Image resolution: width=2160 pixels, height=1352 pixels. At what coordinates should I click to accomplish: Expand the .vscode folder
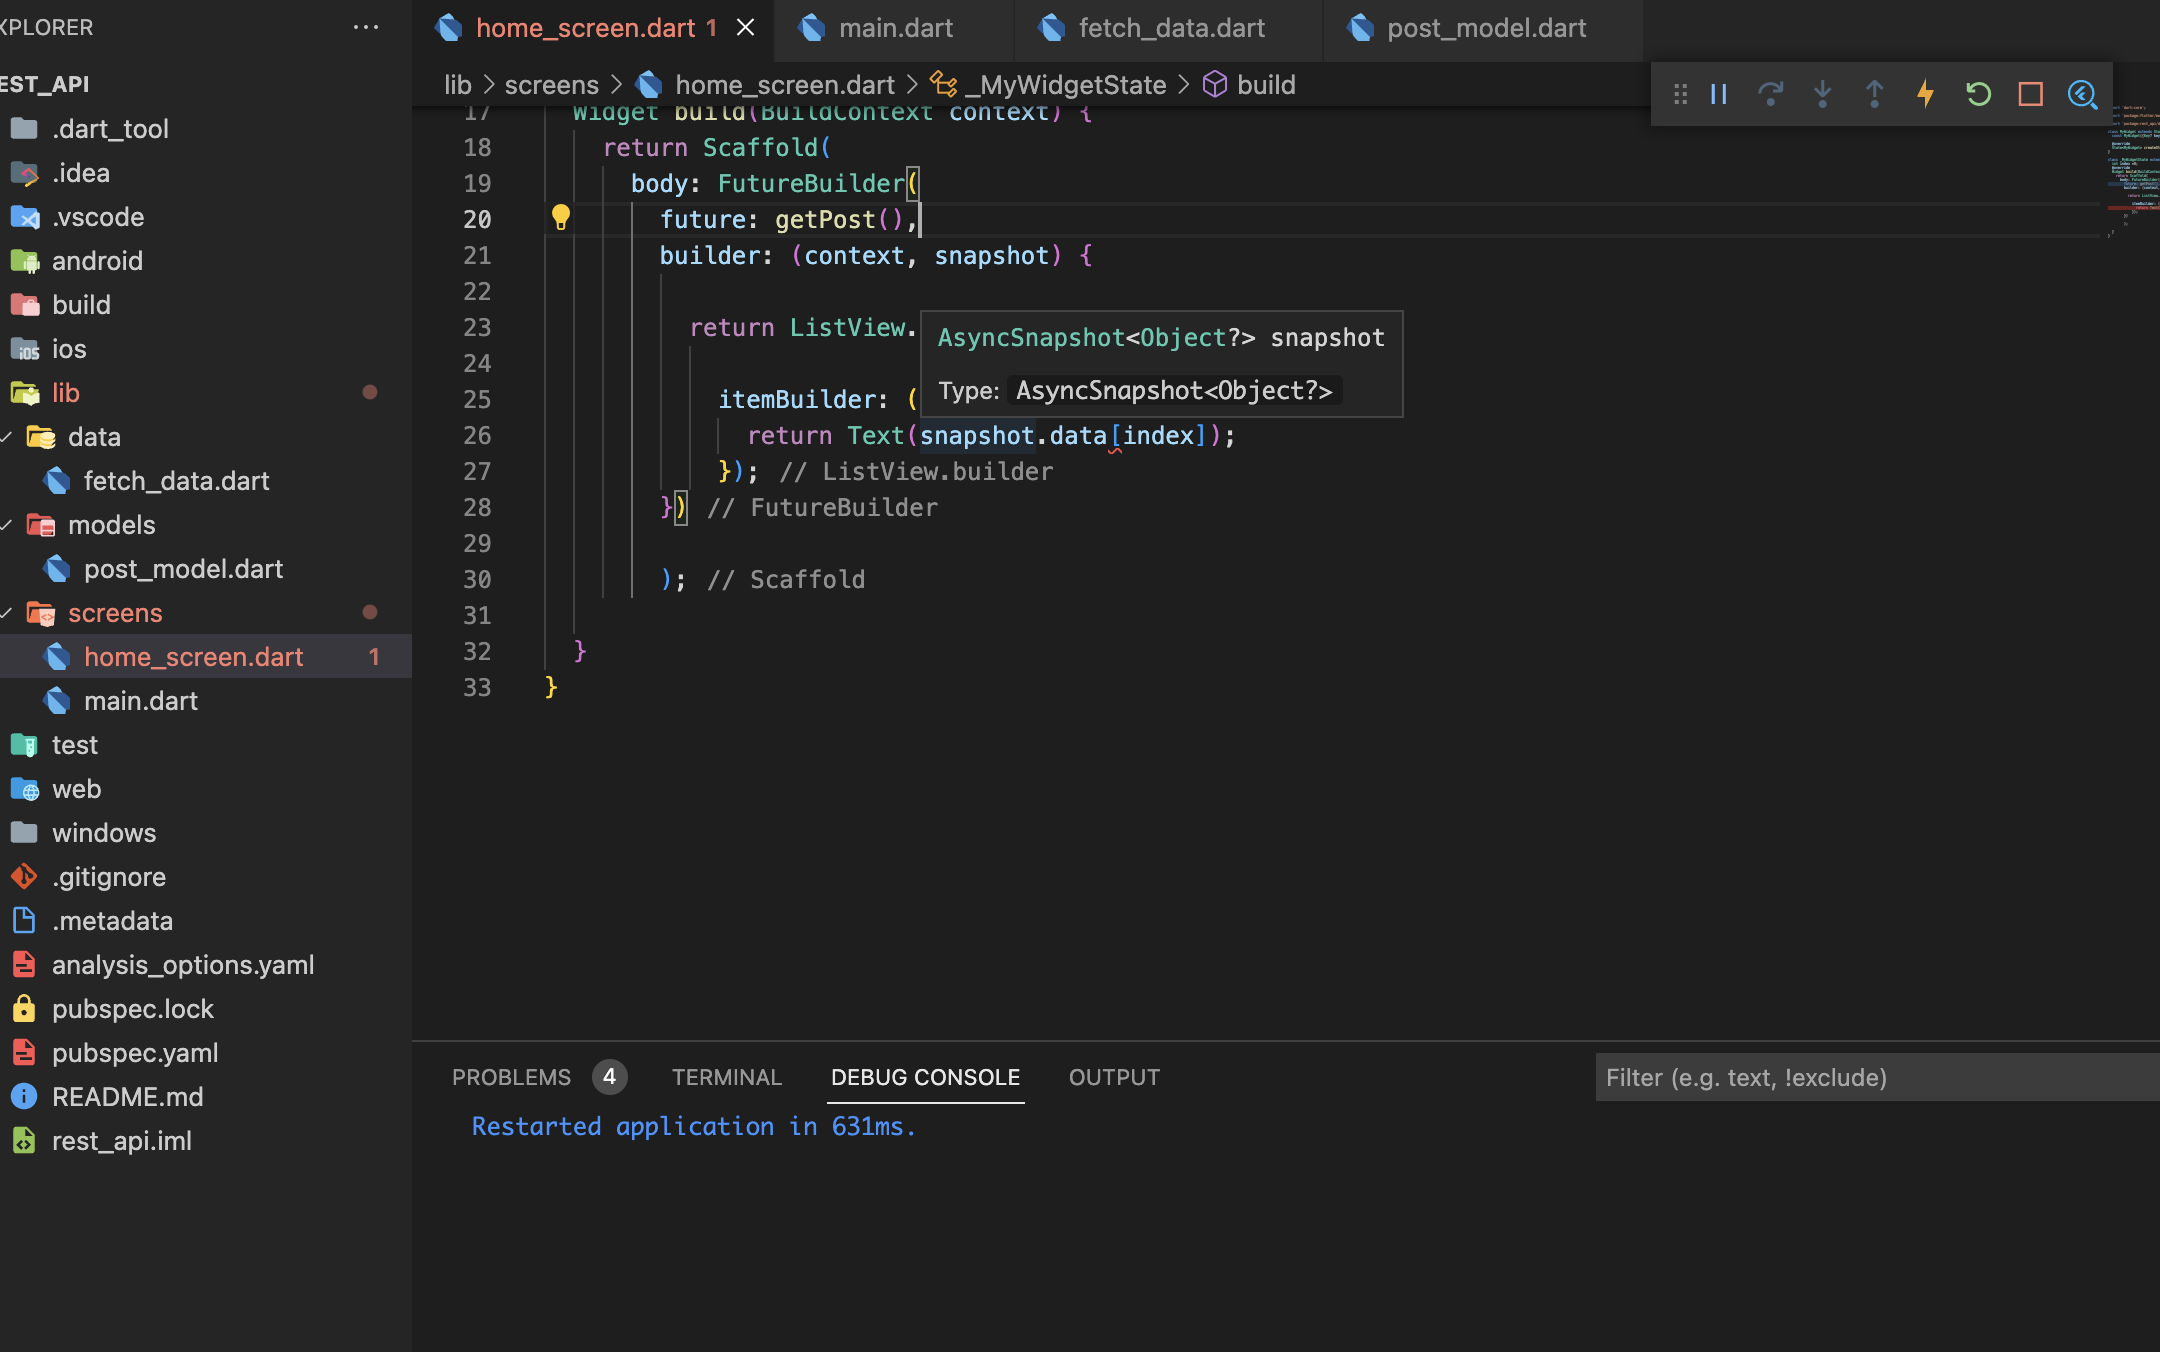pos(206,217)
